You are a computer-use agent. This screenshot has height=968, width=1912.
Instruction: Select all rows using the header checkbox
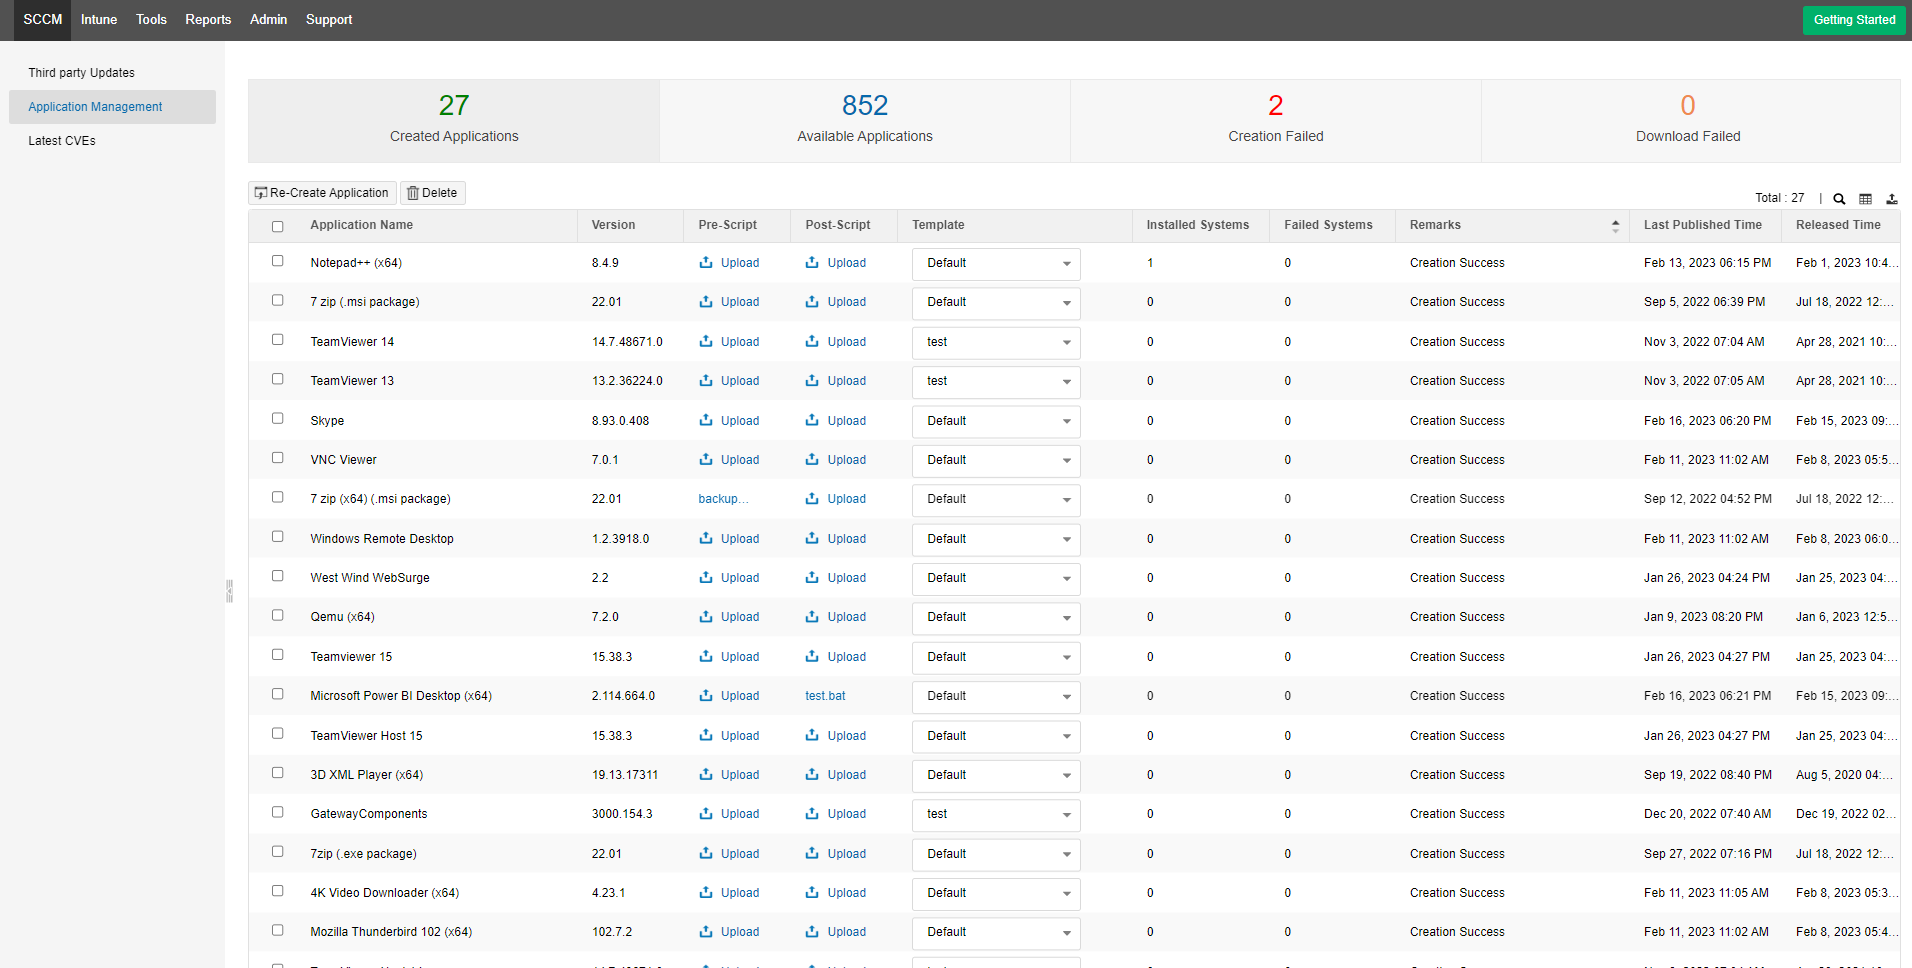277,226
